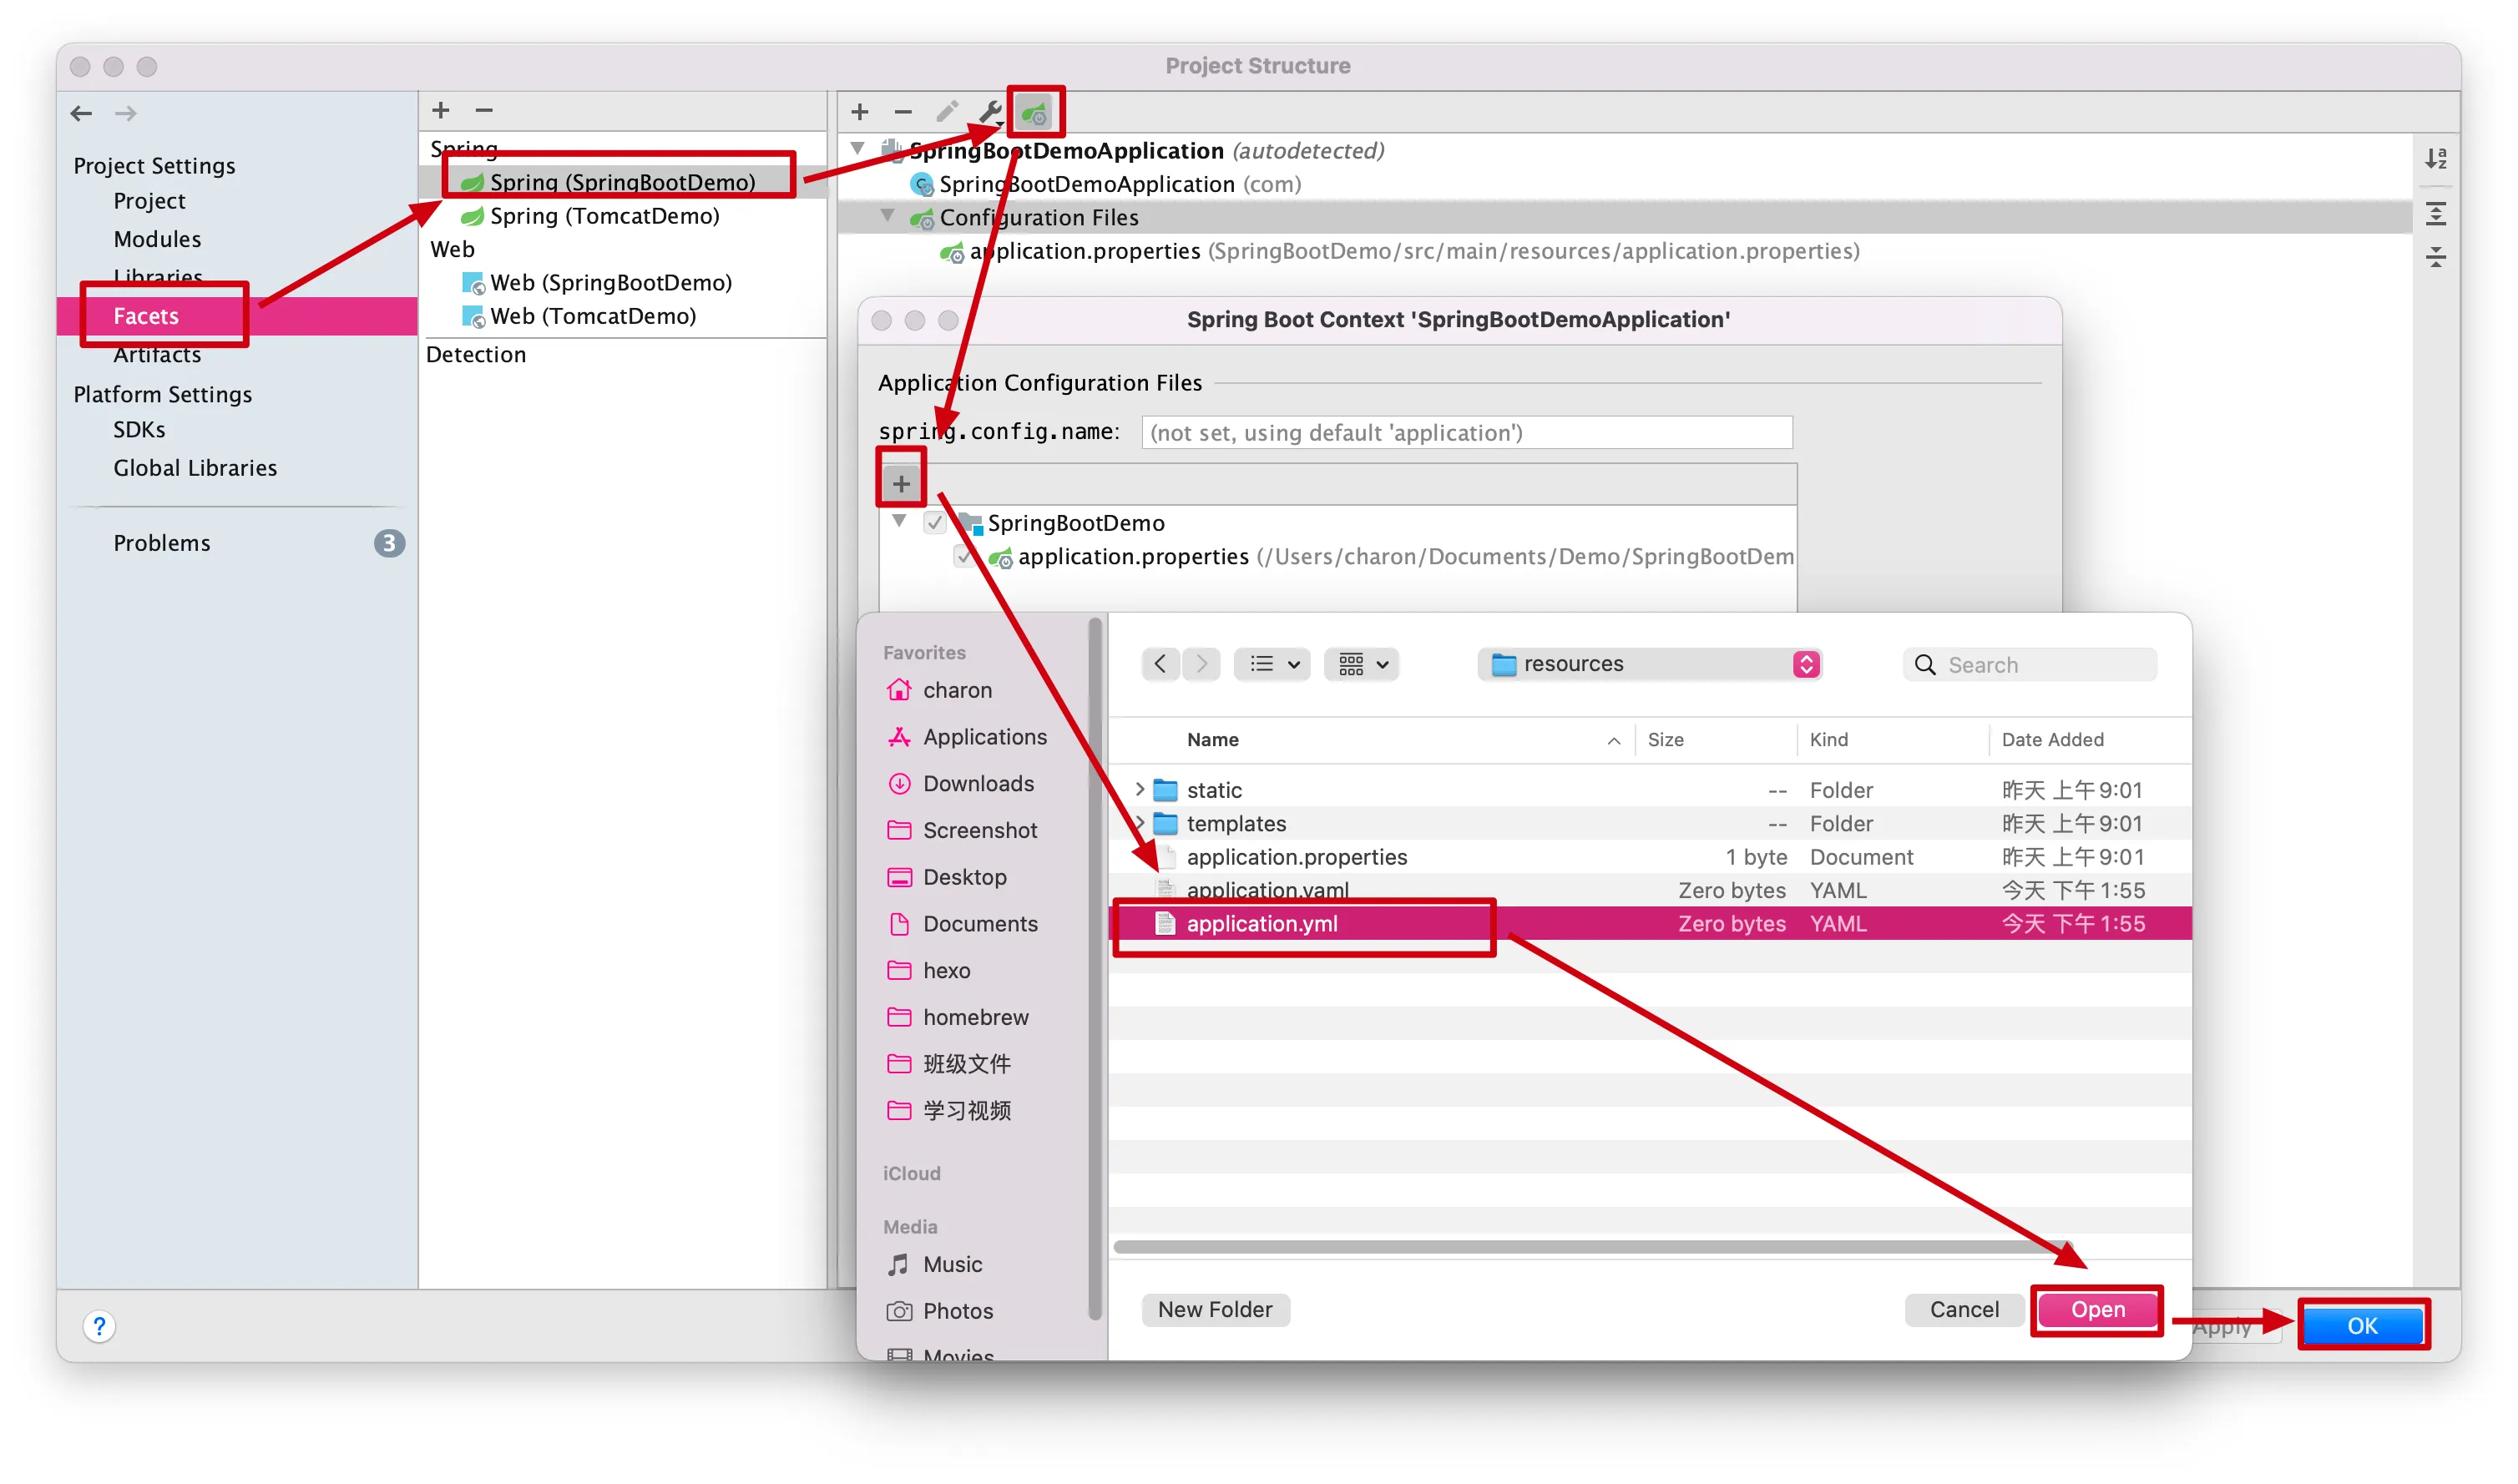Click Cancel in the file chooser
Viewport: 2518px width, 1484px height.
(1964, 1310)
